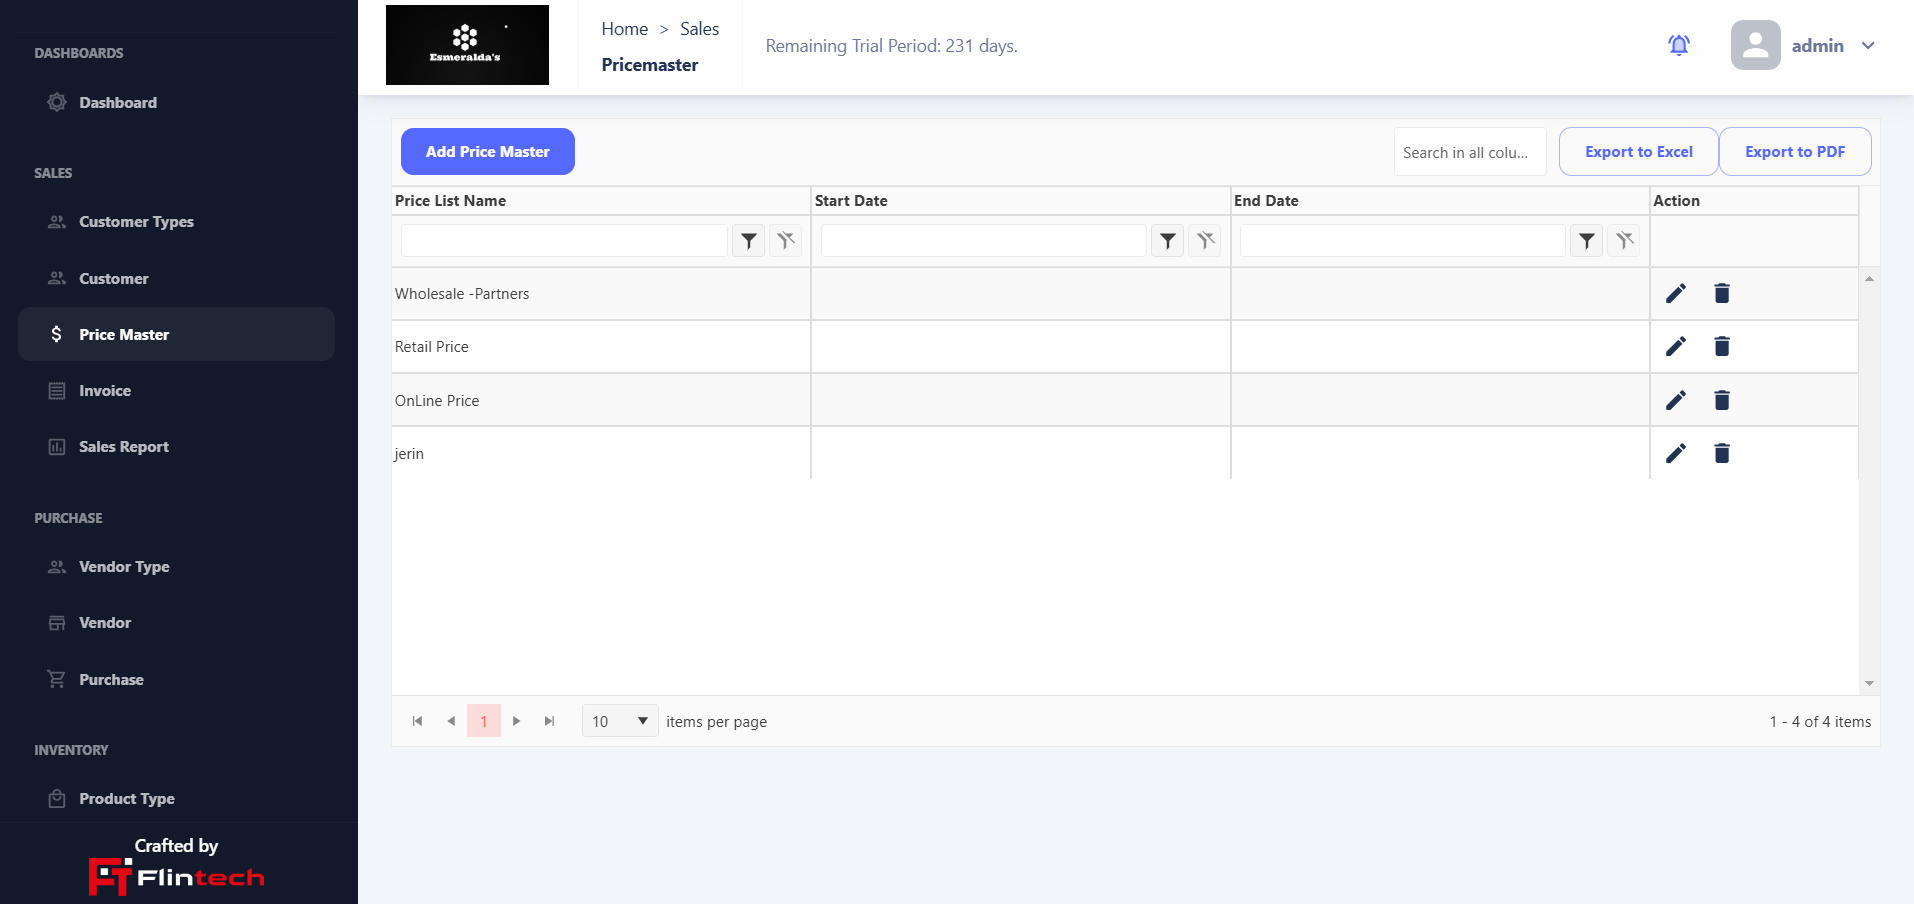
Task: Click grid scrollbar up arrow
Action: point(1869,278)
